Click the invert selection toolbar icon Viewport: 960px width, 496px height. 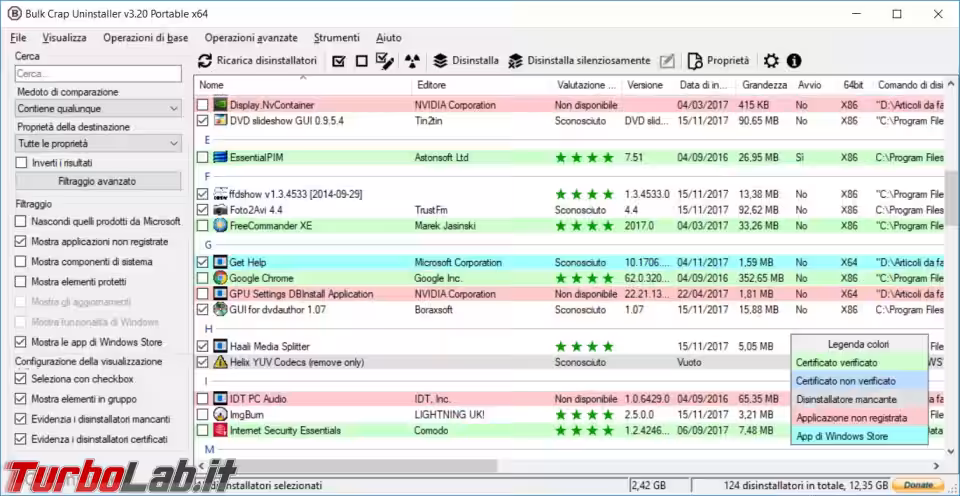[384, 61]
